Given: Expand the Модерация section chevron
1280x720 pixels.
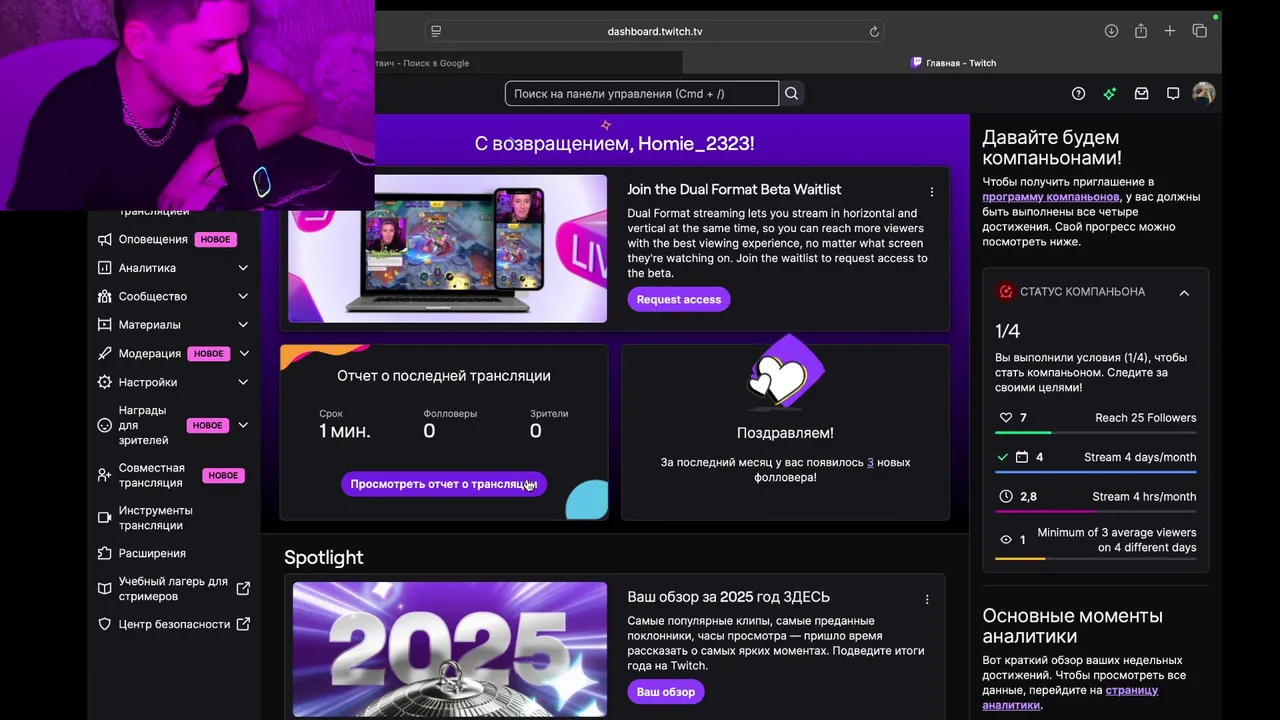Looking at the screenshot, I should [x=243, y=353].
